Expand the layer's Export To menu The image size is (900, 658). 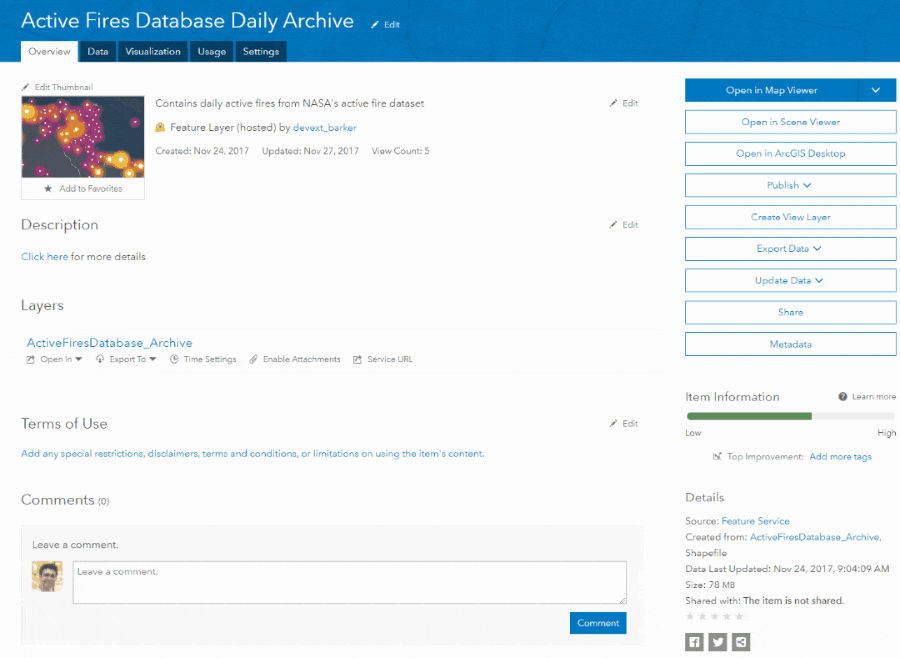click(x=127, y=360)
